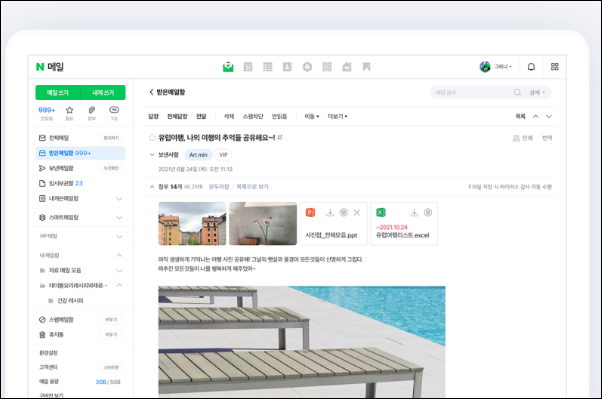The height and width of the screenshot is (399, 602).
Task: Open the Contacts icon in top bar
Action: click(x=287, y=67)
